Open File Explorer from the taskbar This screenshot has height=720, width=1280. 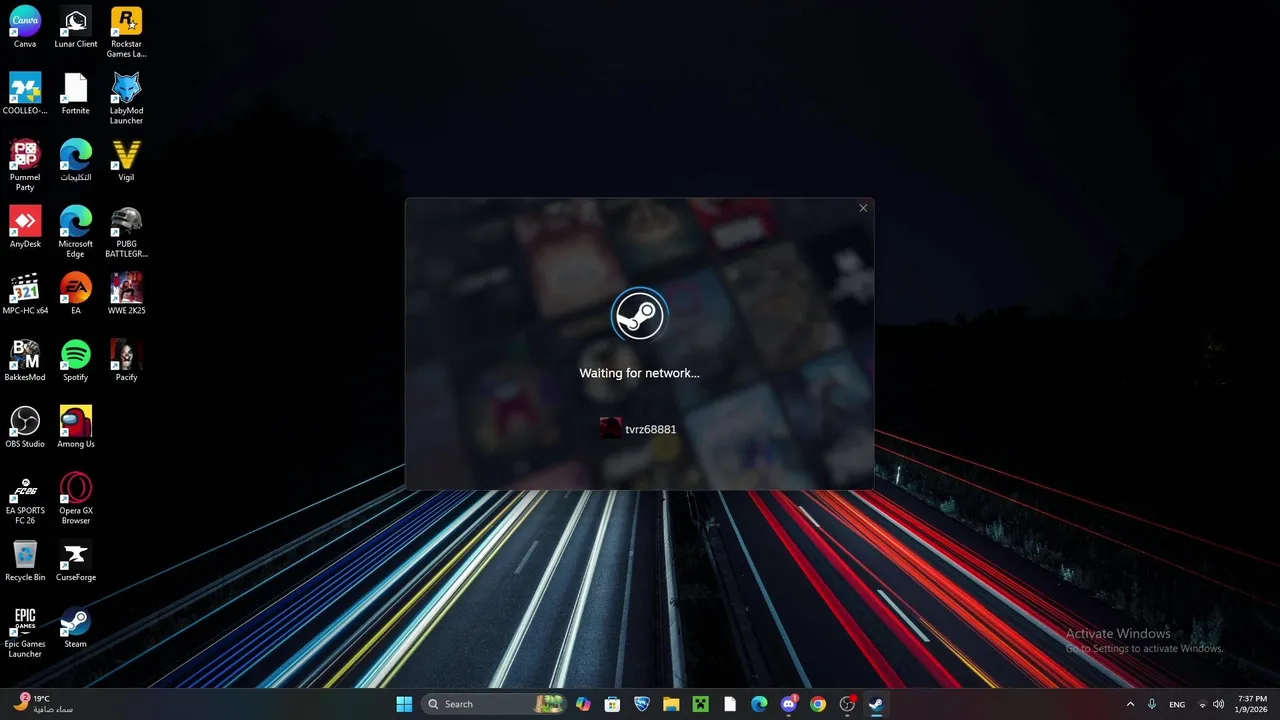coord(671,704)
